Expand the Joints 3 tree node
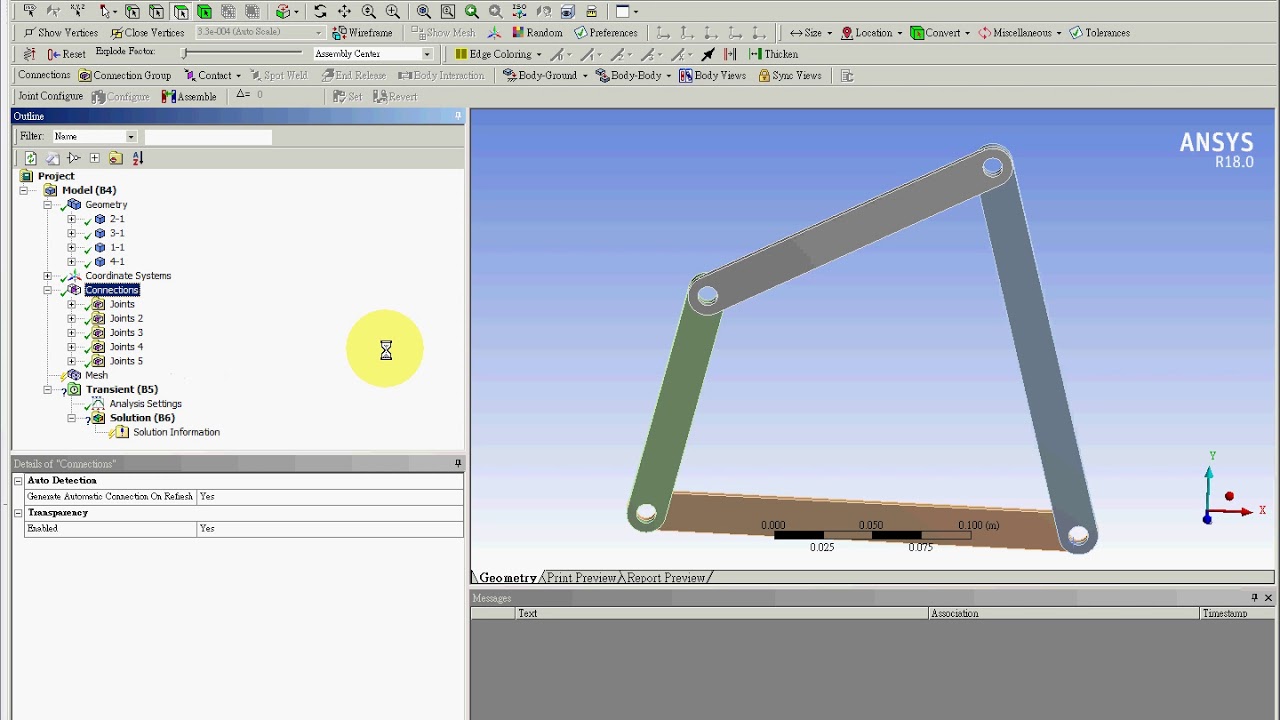The height and width of the screenshot is (720, 1280). point(71,333)
